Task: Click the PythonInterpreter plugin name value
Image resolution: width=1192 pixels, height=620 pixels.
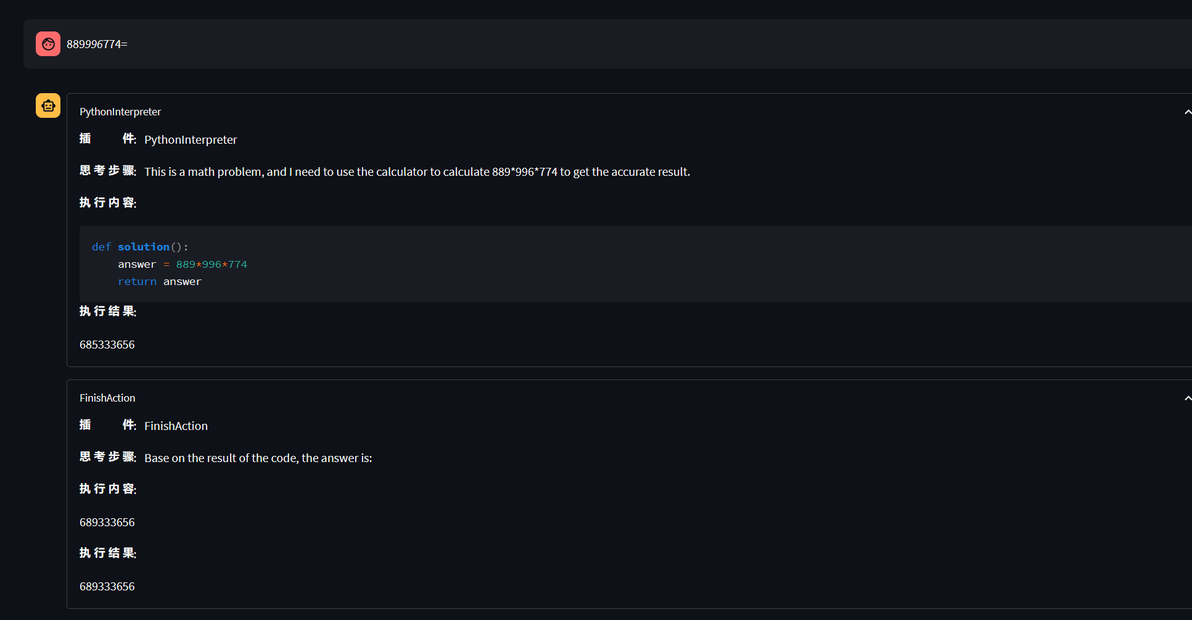Action: click(191, 140)
